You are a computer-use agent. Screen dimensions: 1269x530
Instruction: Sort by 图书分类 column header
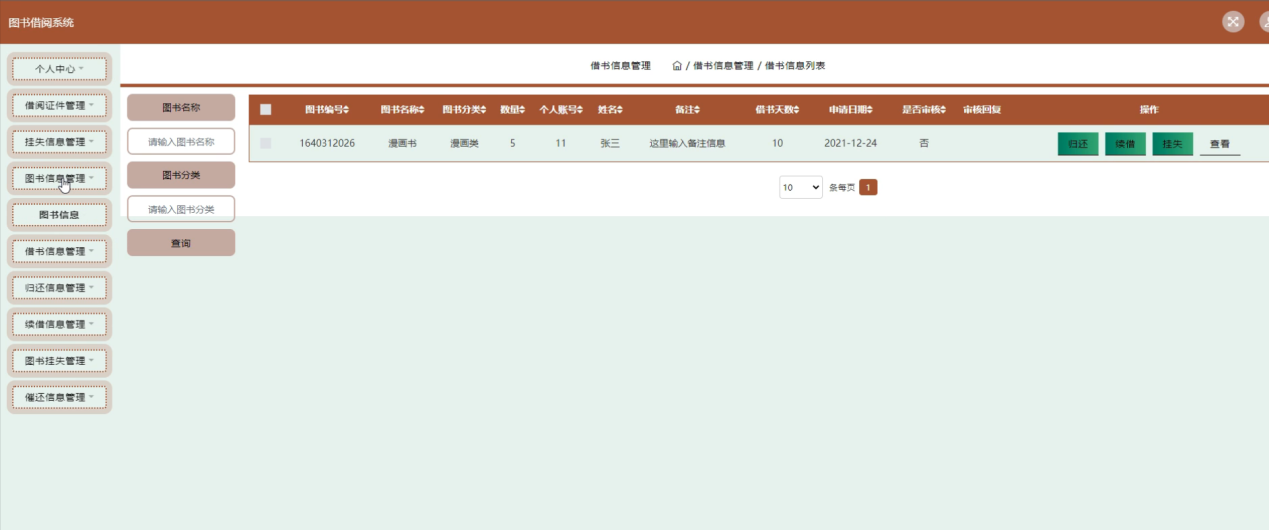(x=464, y=110)
